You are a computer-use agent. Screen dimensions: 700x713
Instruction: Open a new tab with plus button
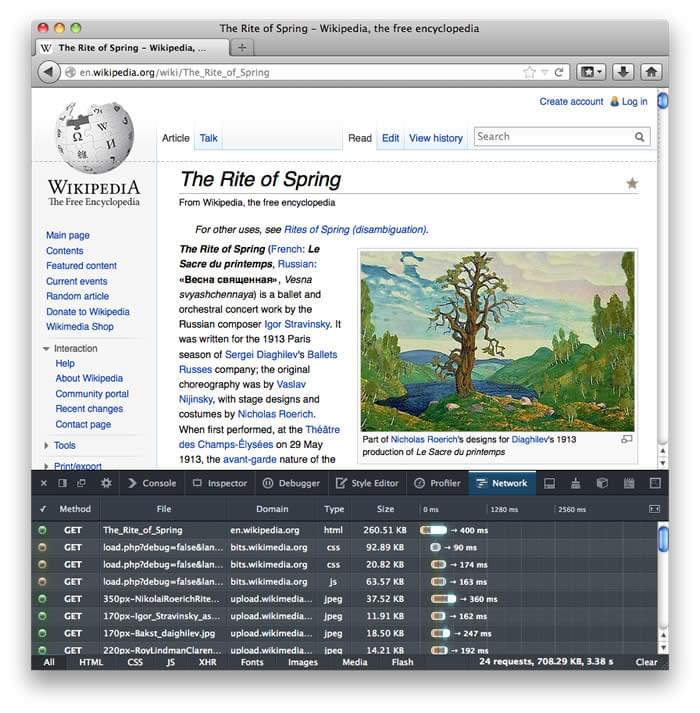(x=242, y=47)
